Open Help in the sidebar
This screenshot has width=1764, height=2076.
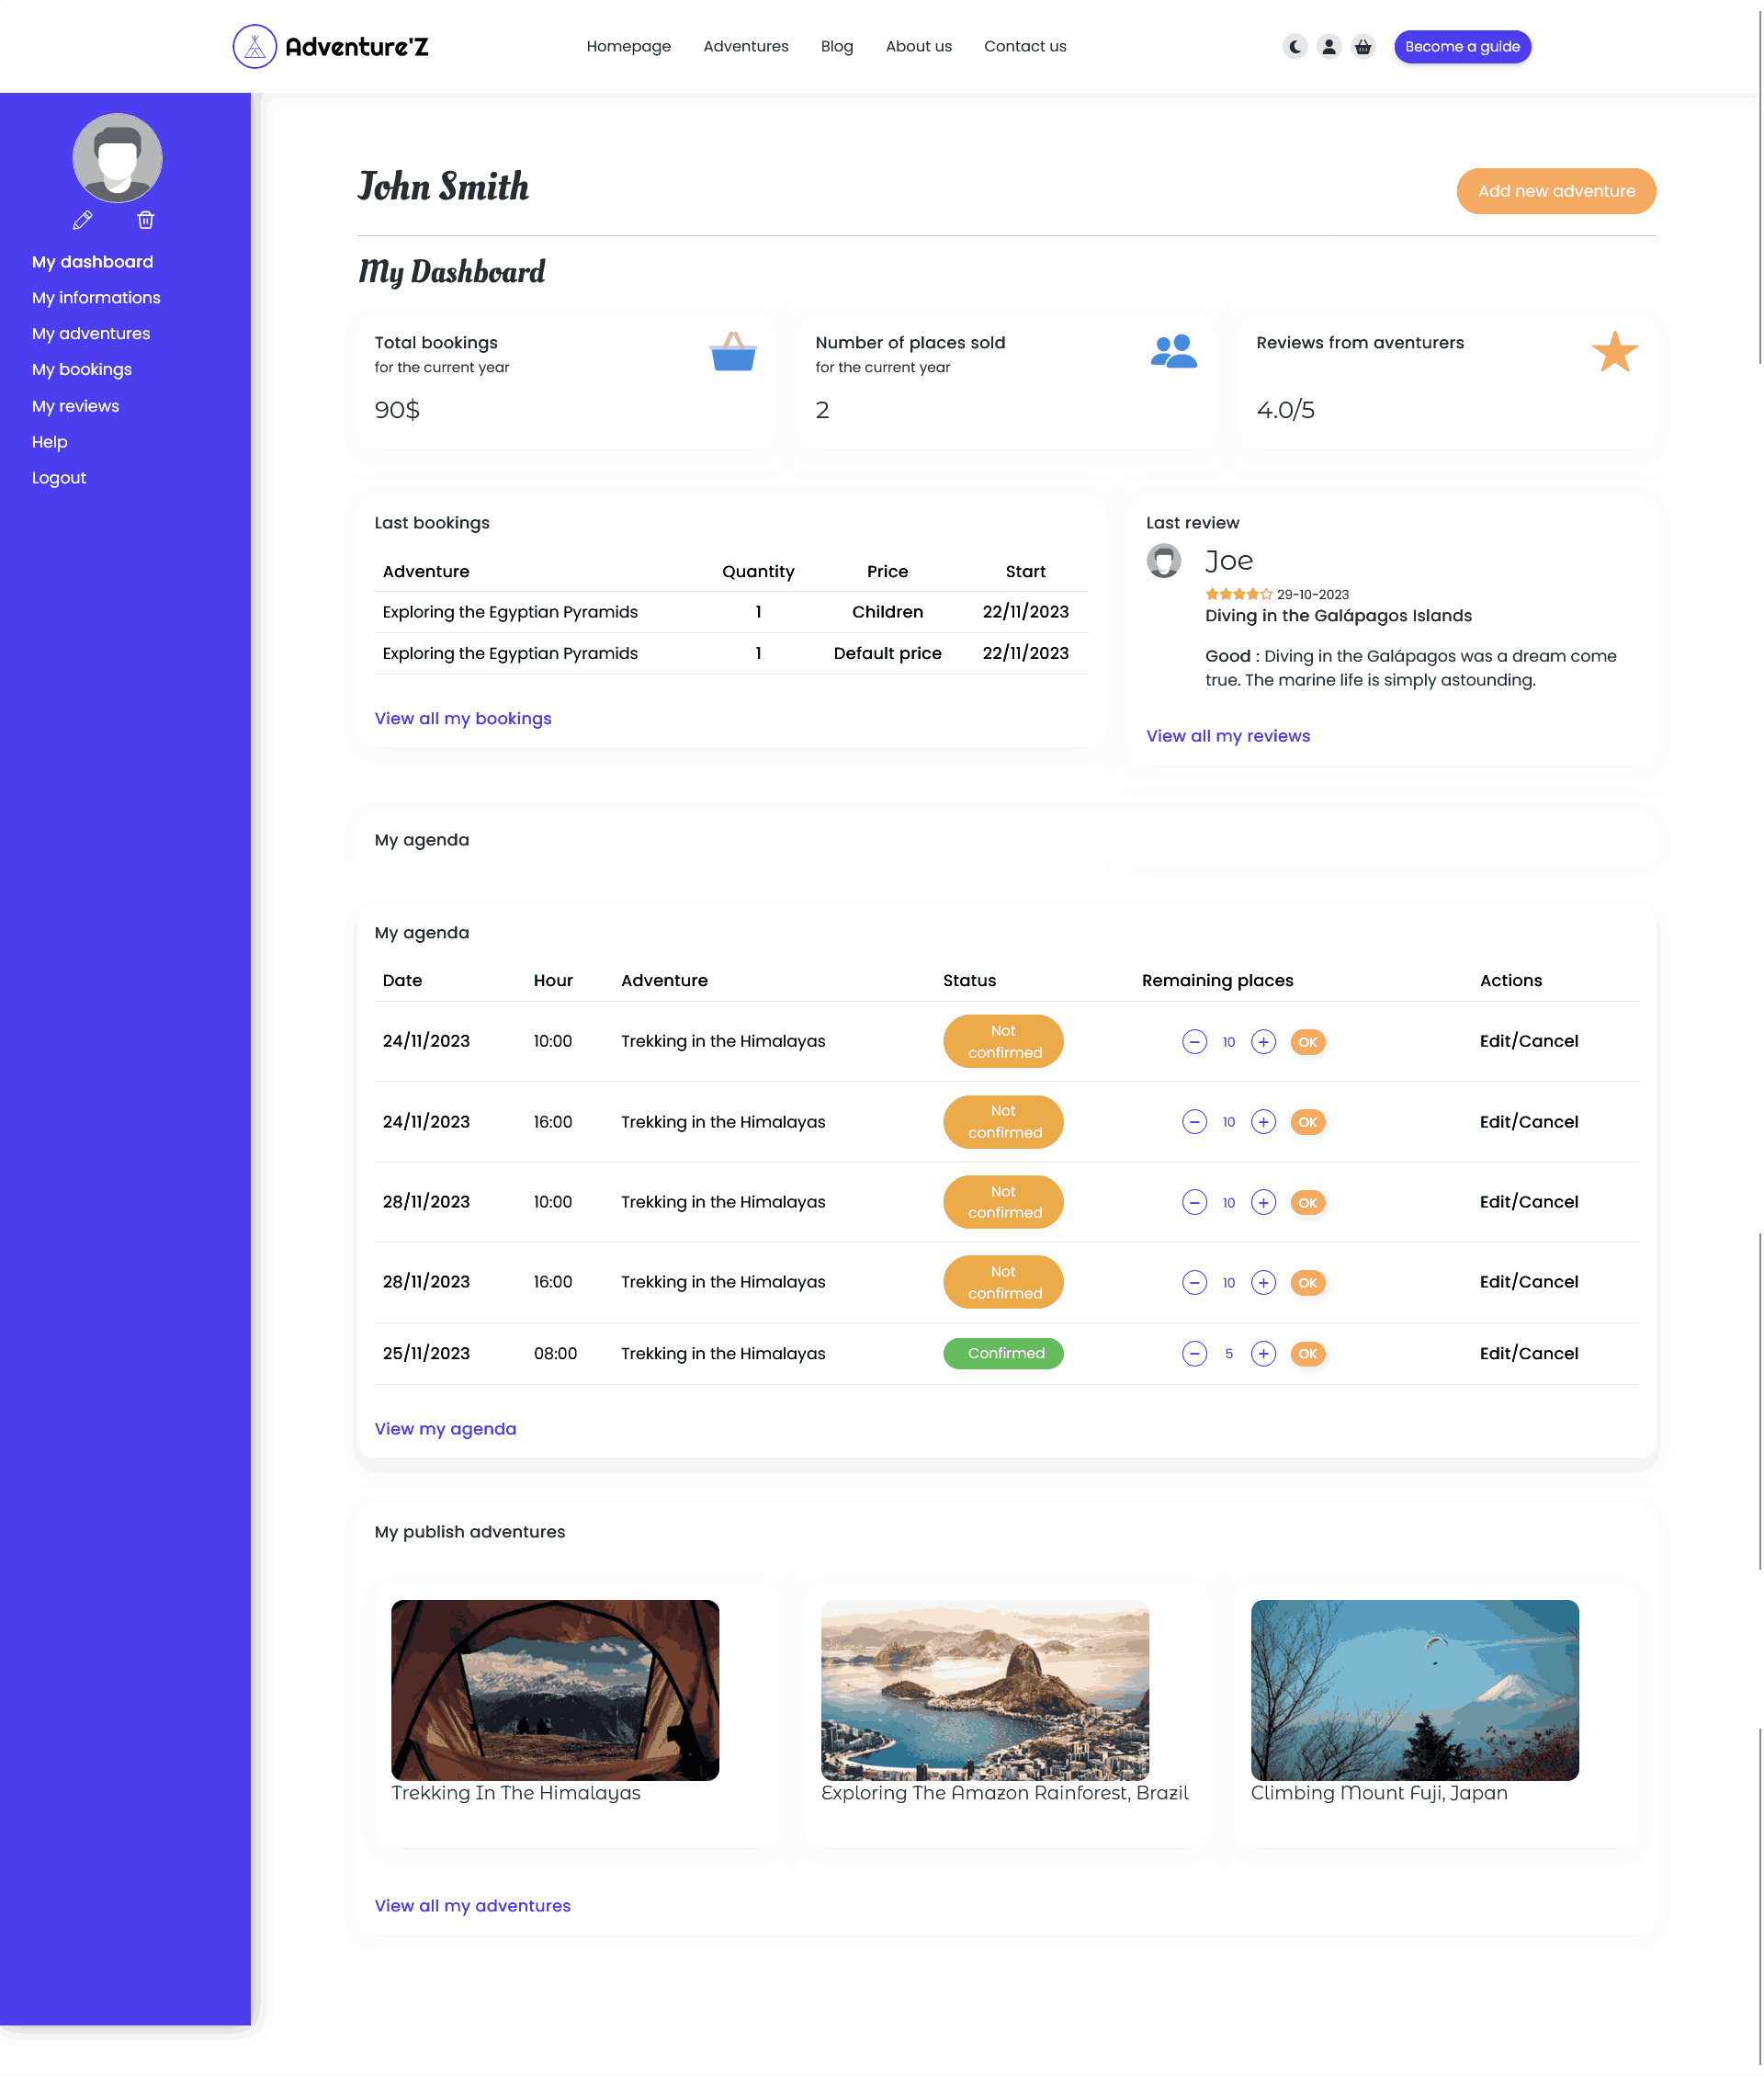[x=49, y=442]
